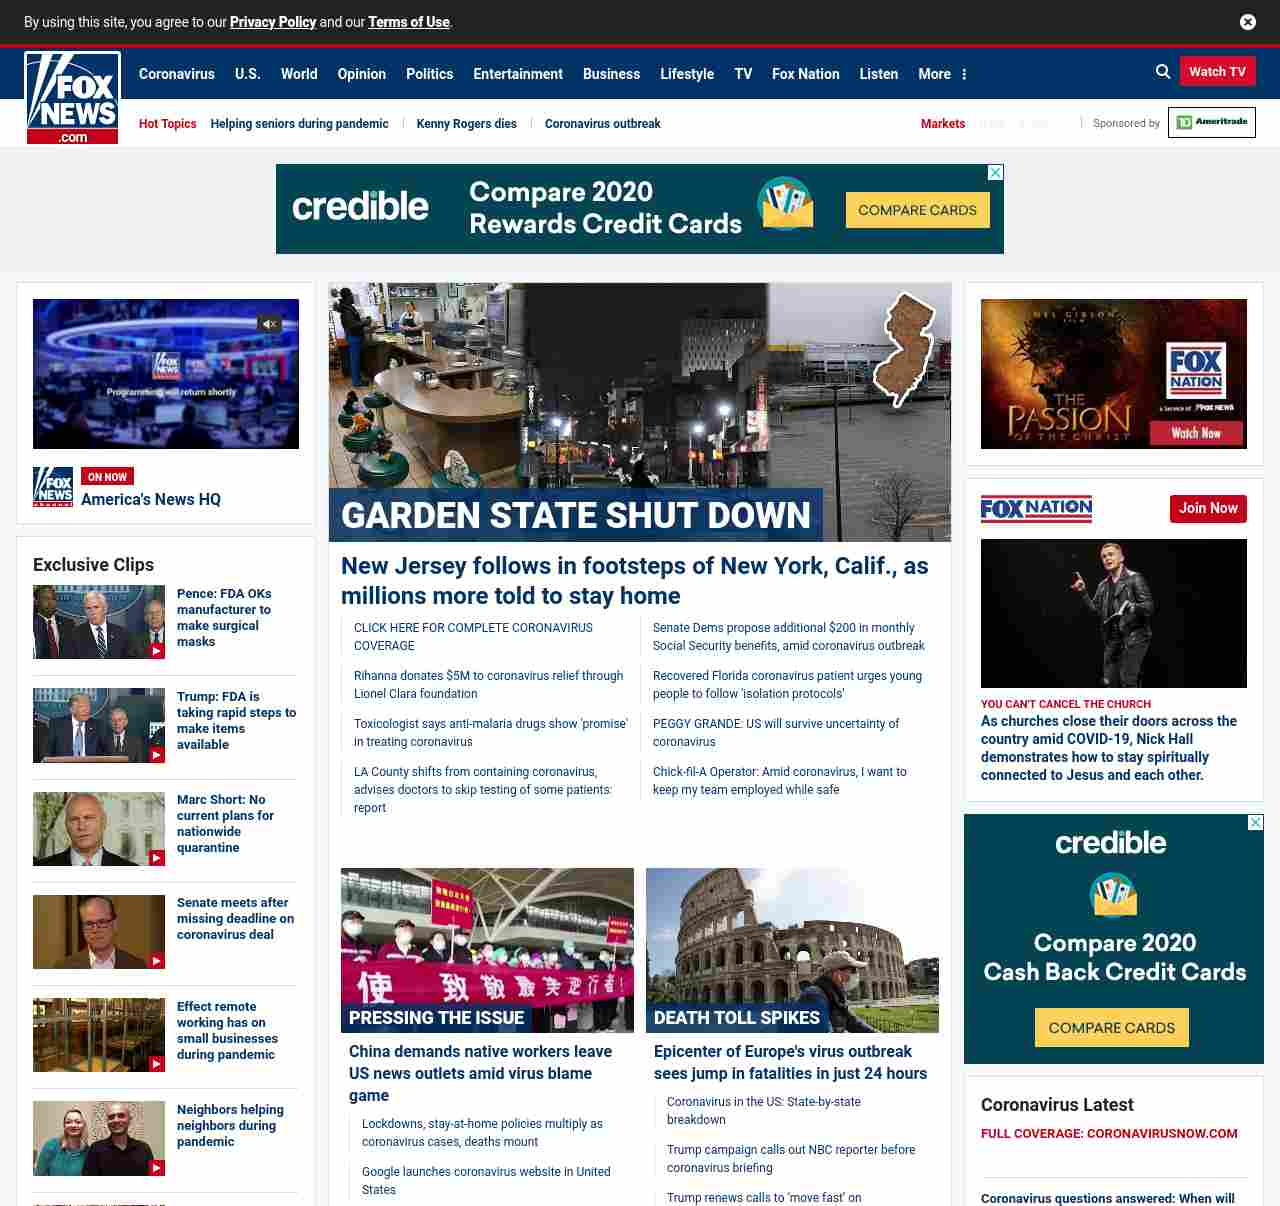Expand the More menu
Image resolution: width=1280 pixels, height=1206 pixels.
(942, 74)
